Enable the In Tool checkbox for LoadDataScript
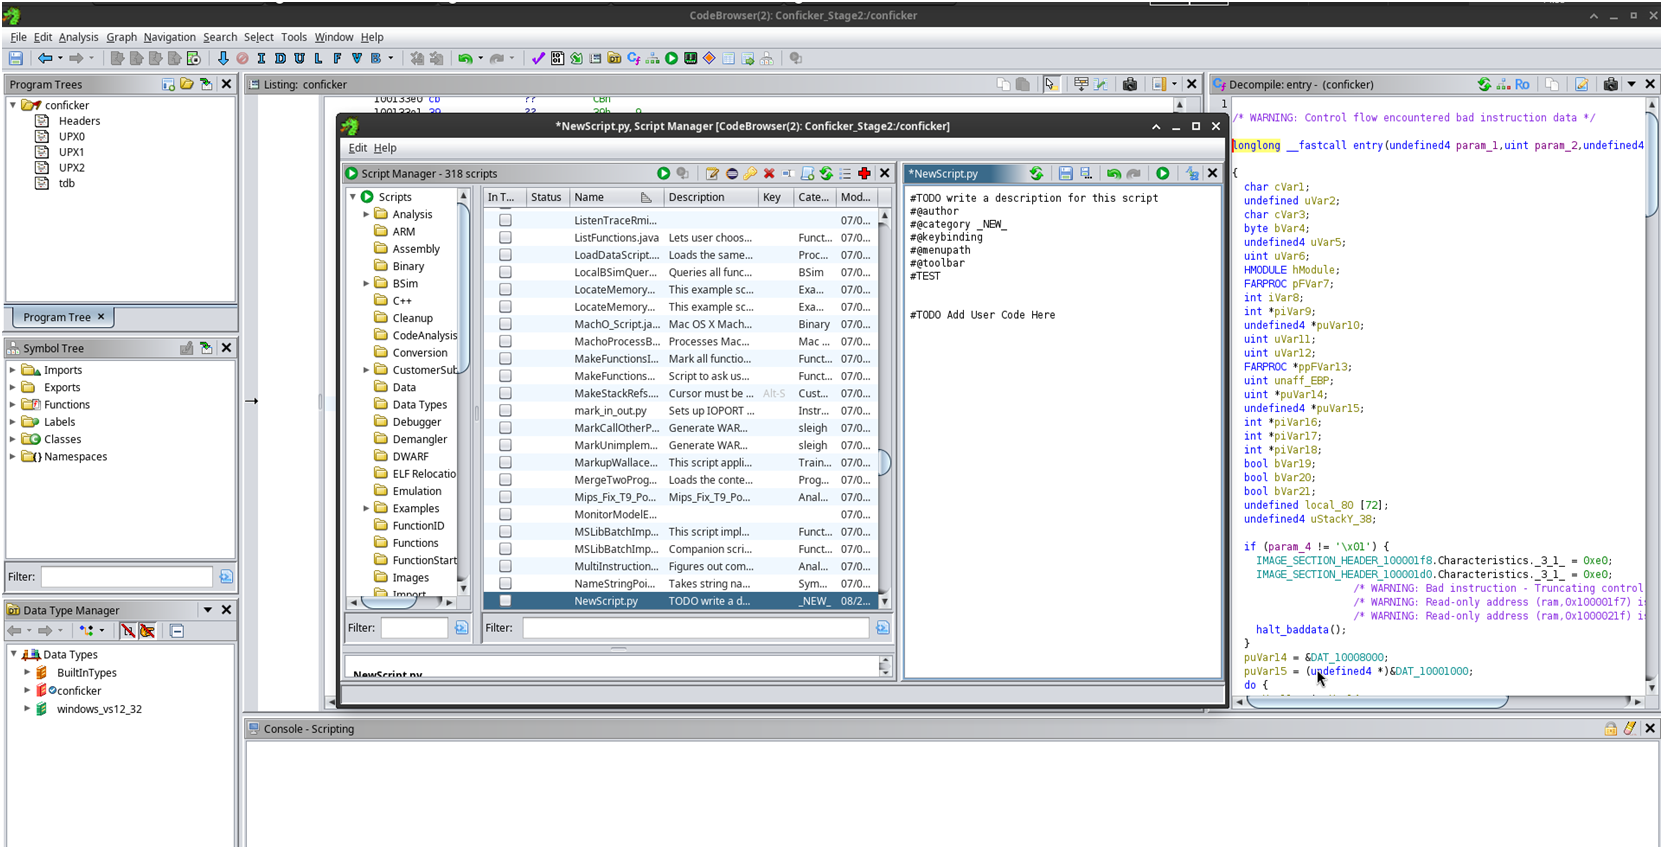The height and width of the screenshot is (849, 1663). (505, 255)
